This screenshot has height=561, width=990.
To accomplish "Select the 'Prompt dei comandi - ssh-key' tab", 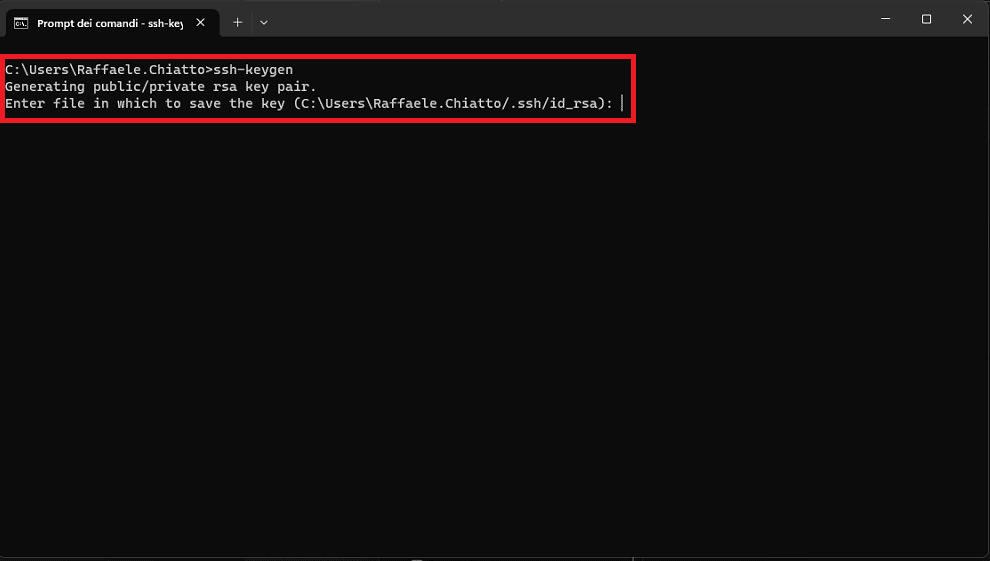I will click(x=110, y=23).
